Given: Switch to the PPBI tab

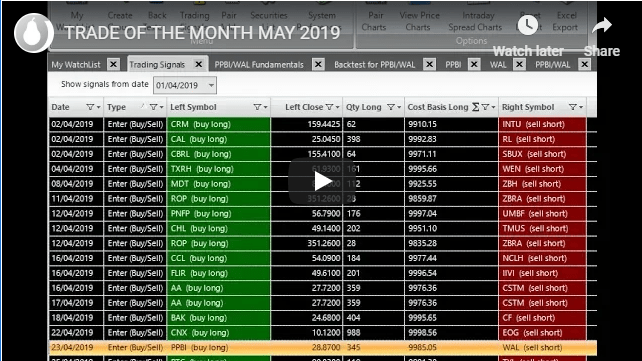Looking at the screenshot, I should [453, 65].
